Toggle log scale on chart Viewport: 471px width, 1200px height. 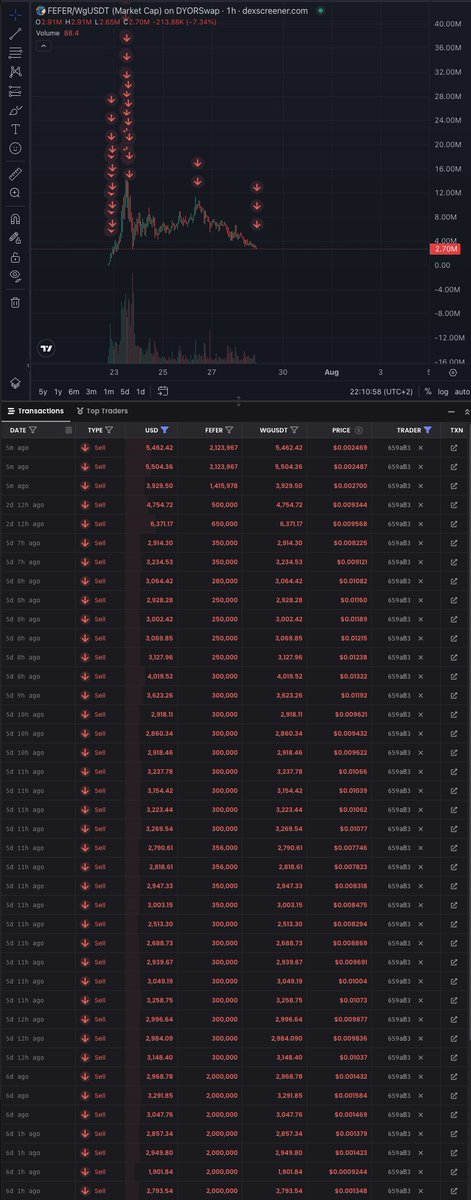[x=444, y=392]
